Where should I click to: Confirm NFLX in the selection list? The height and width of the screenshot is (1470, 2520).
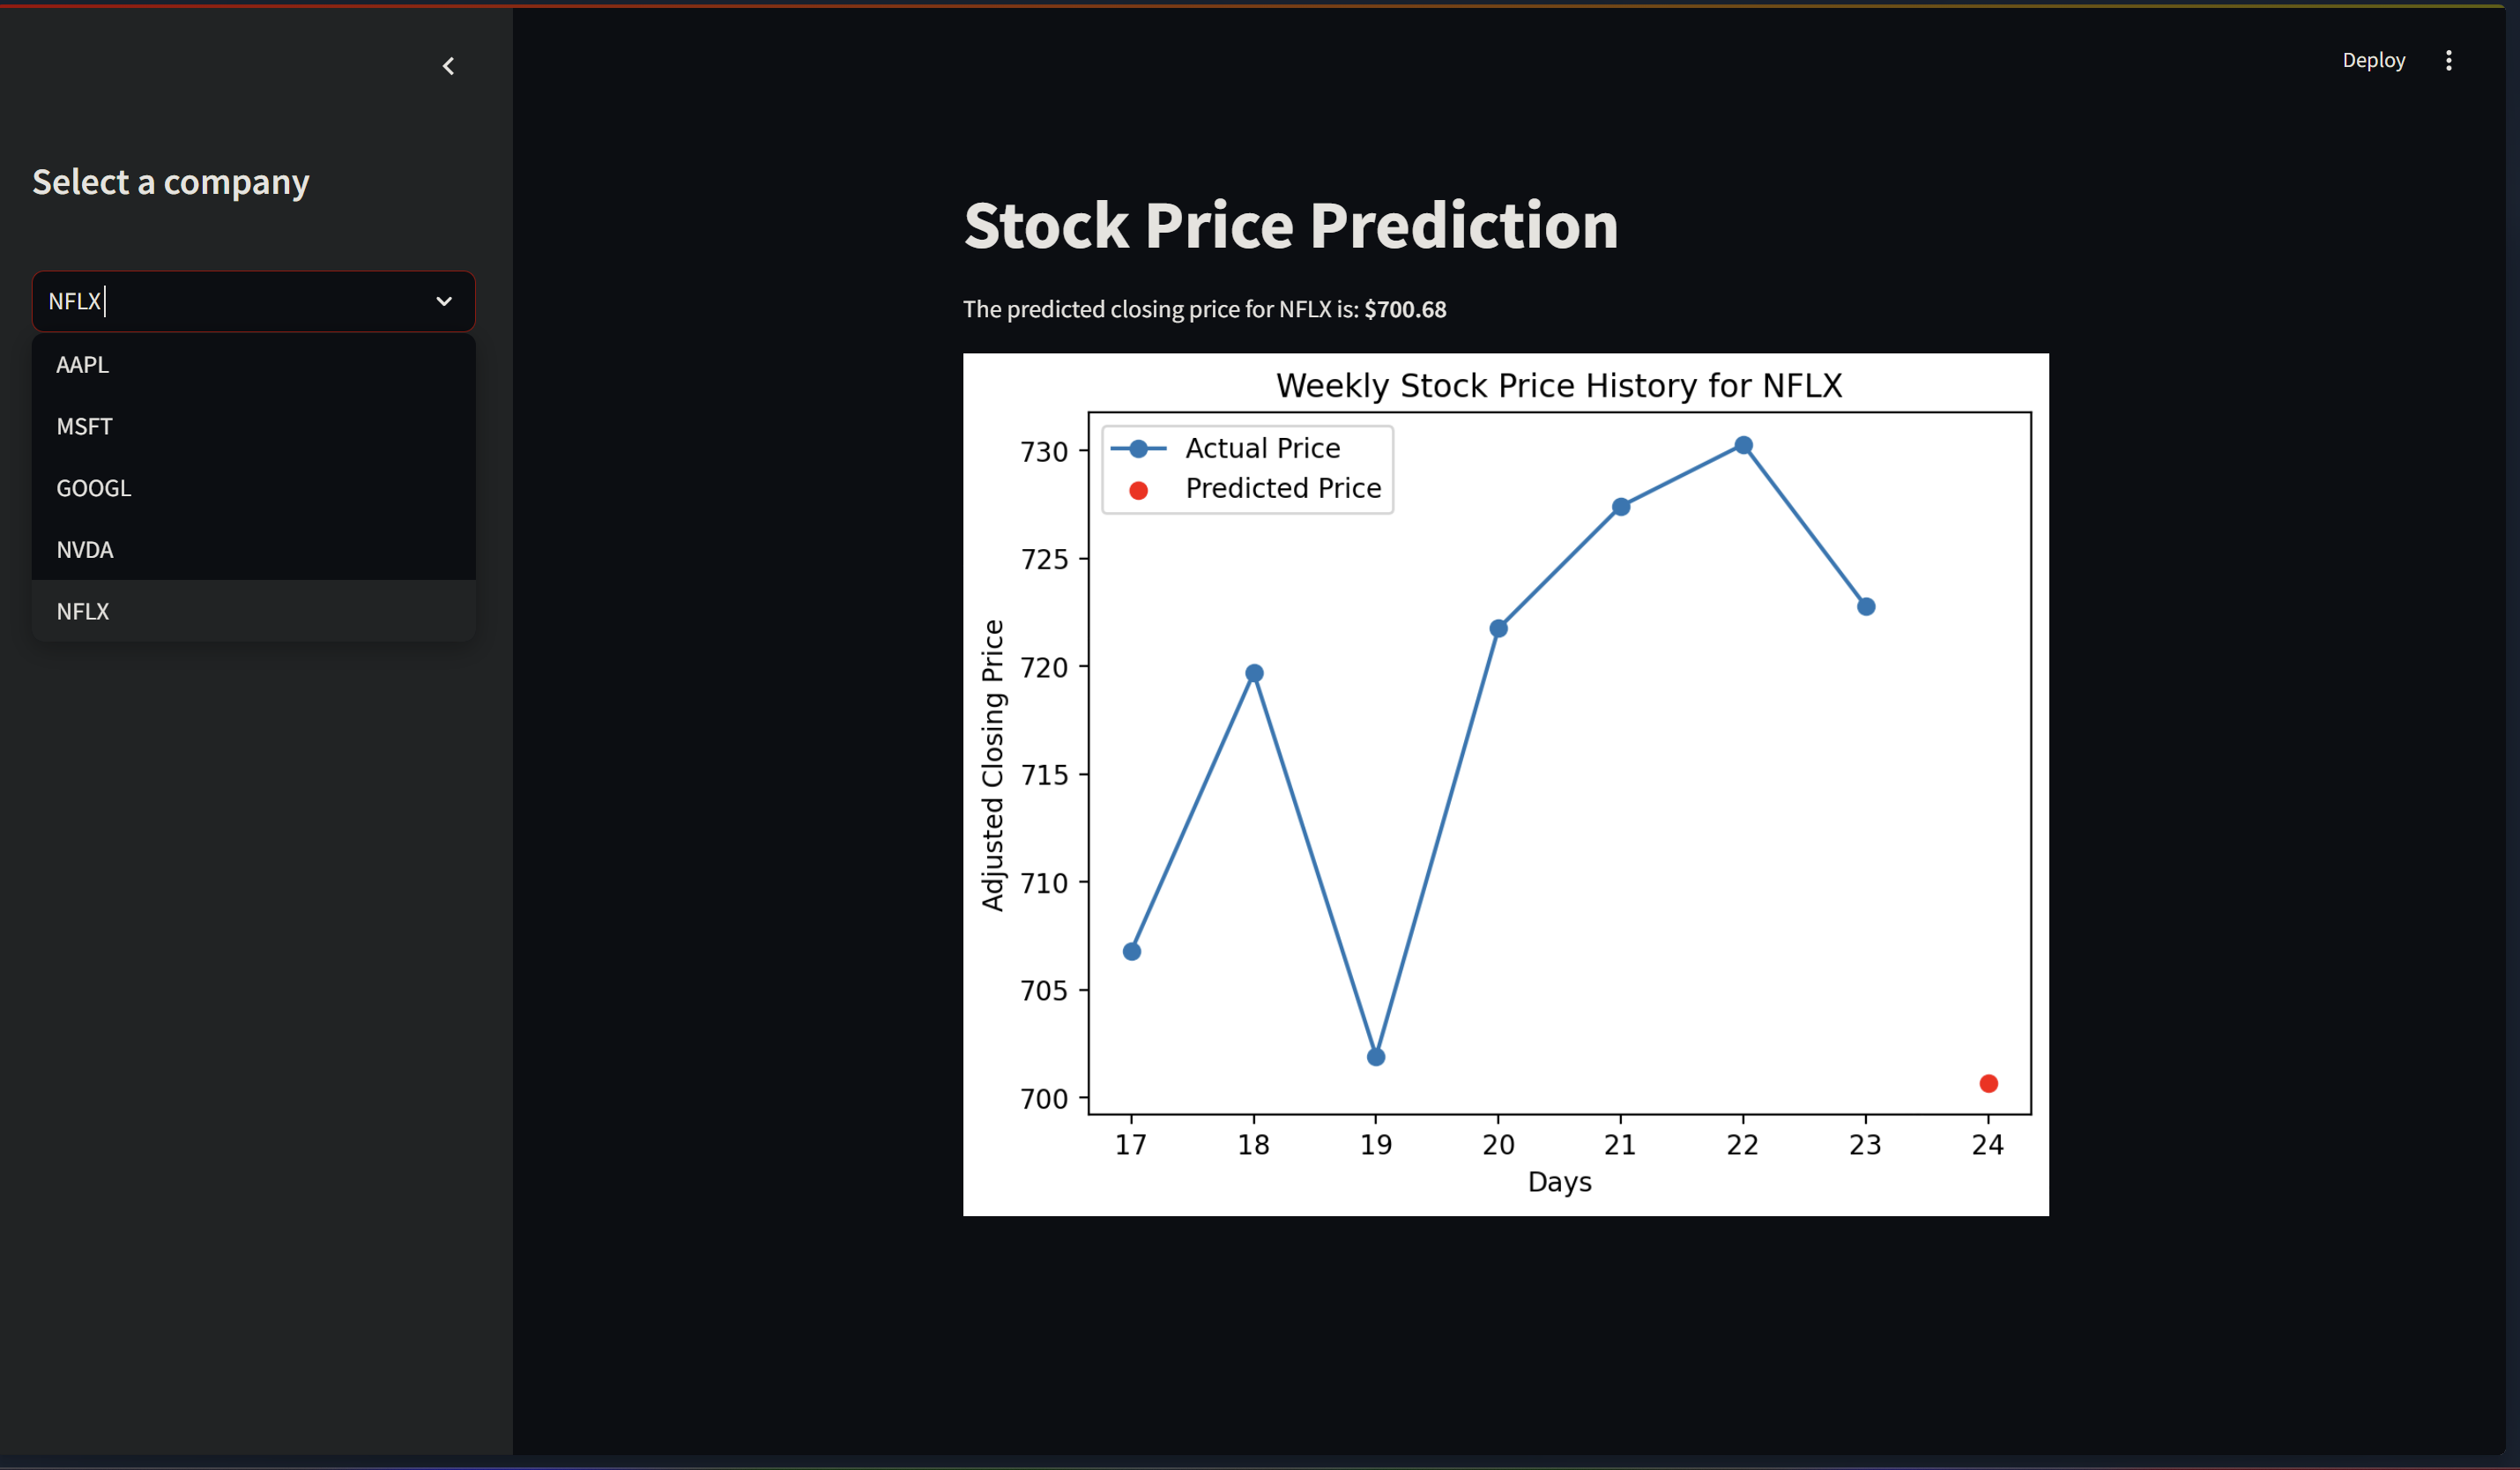pos(84,611)
